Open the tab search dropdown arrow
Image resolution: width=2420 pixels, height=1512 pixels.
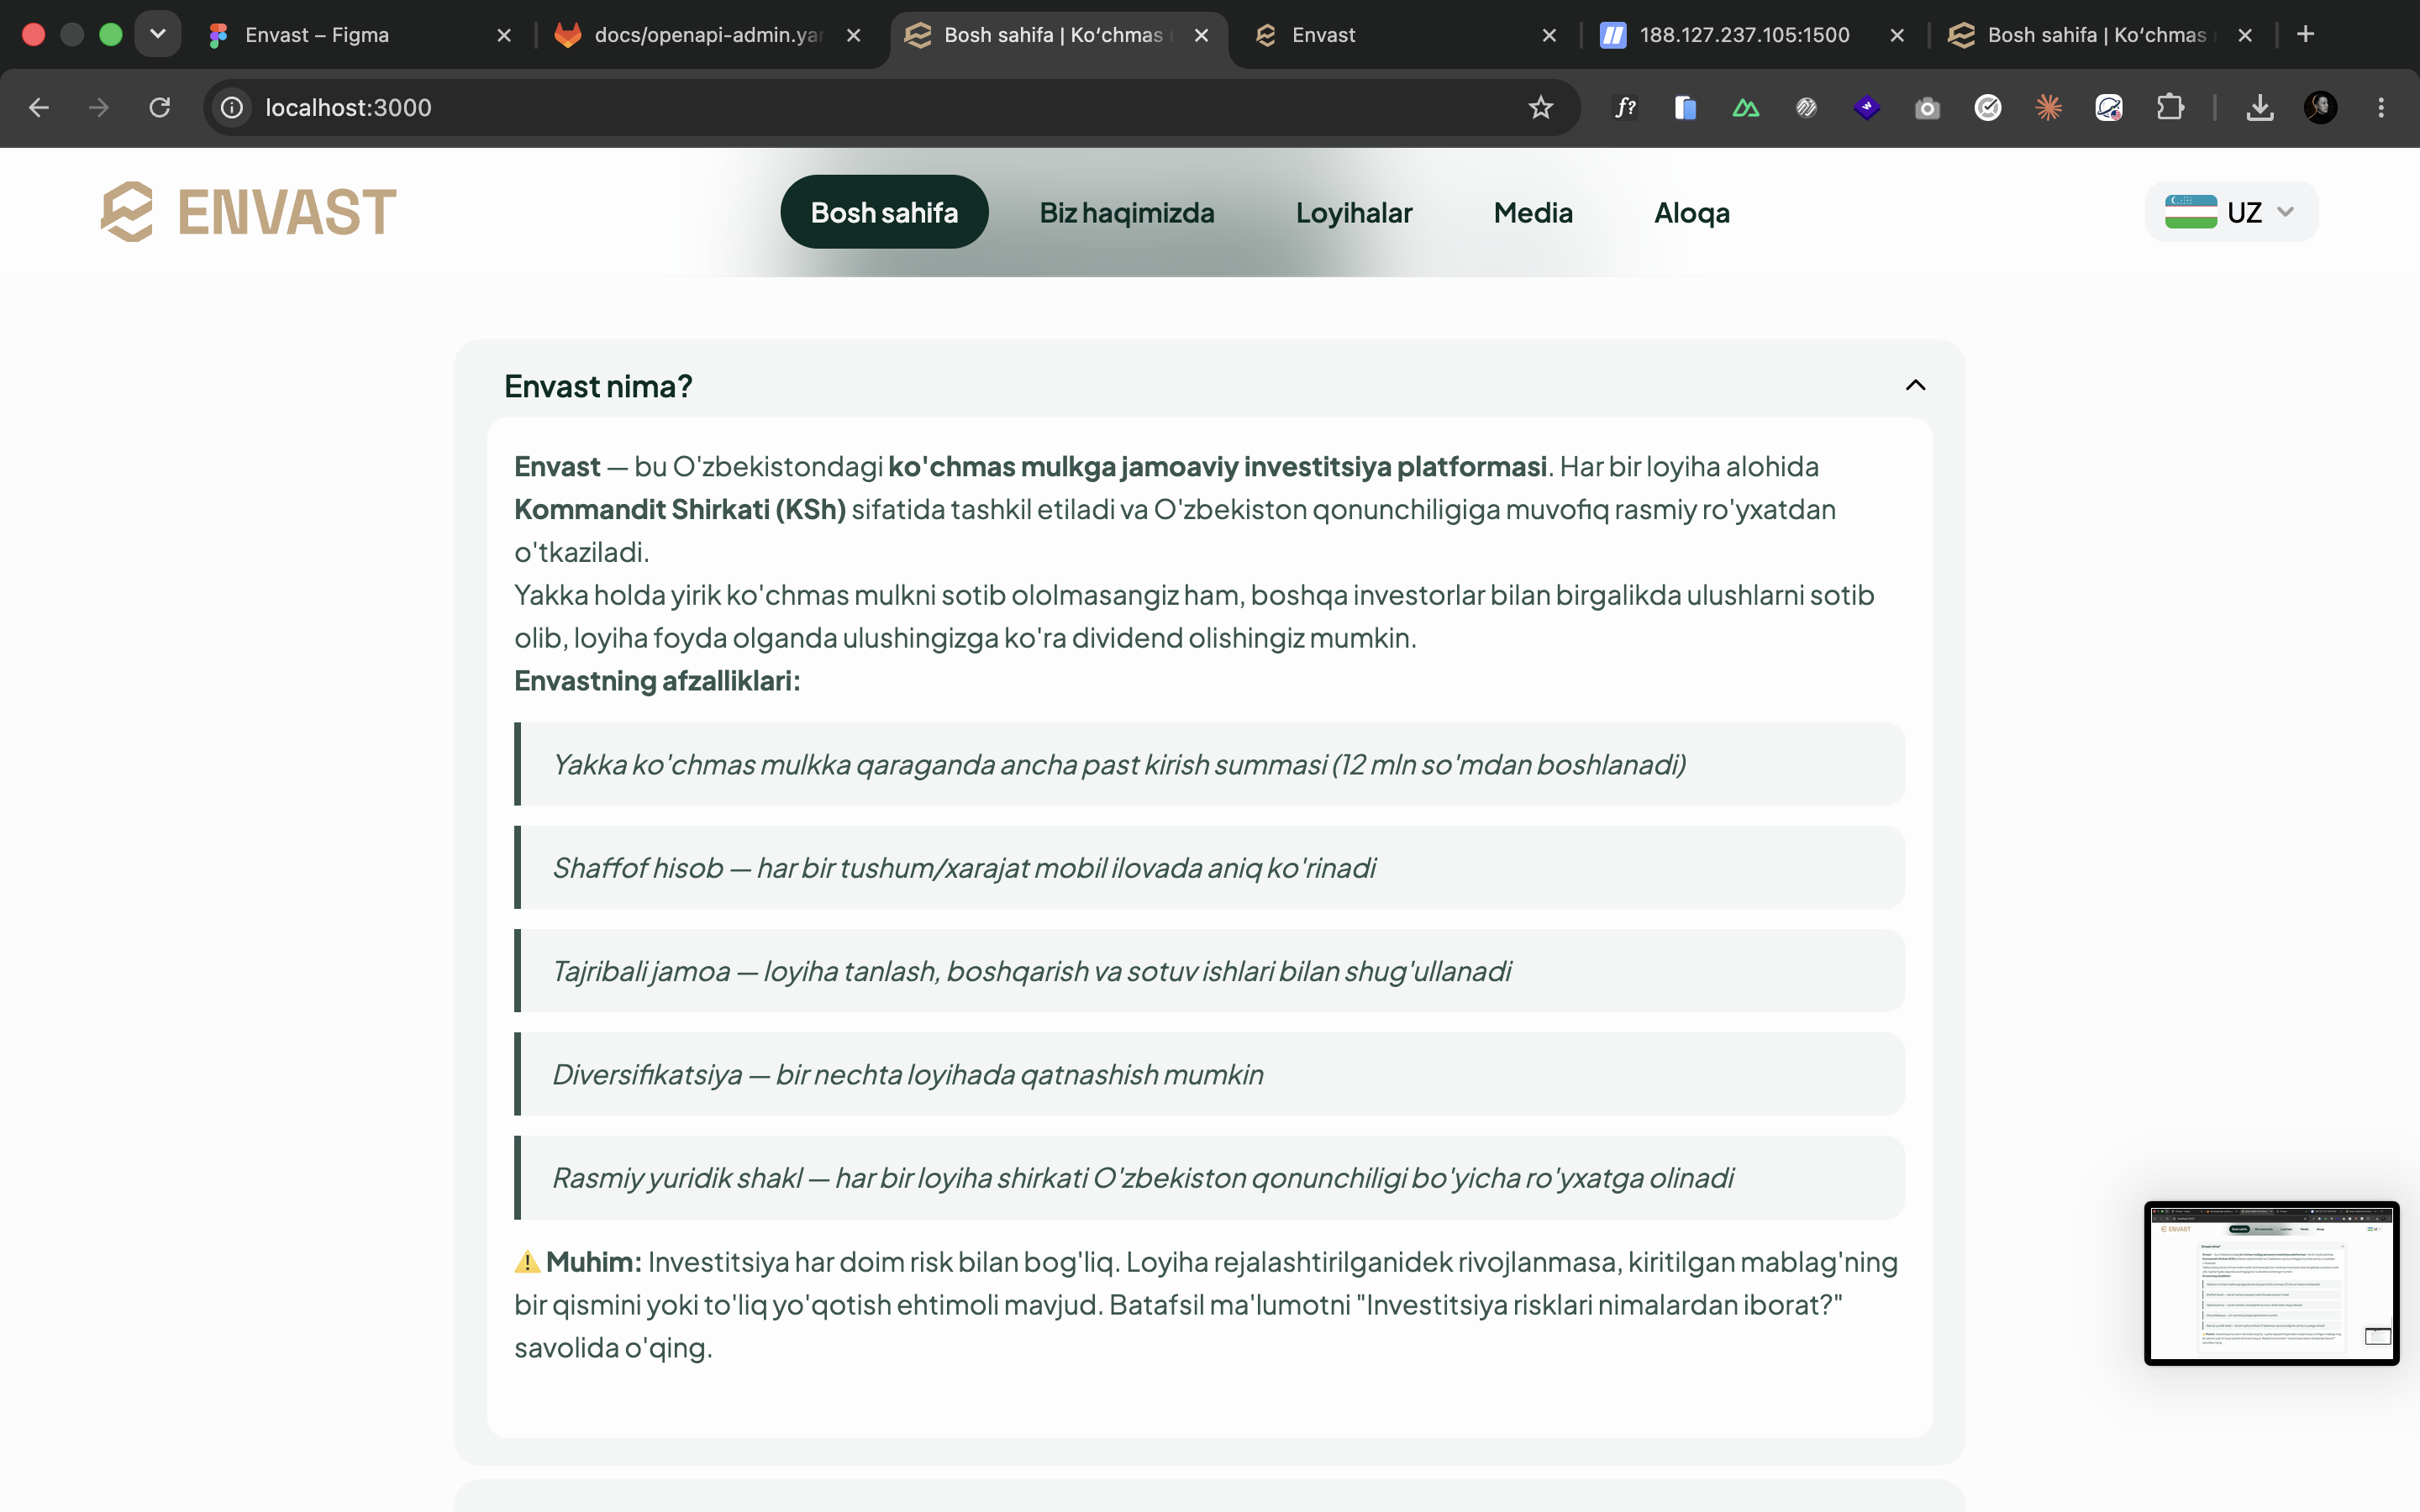click(x=157, y=34)
